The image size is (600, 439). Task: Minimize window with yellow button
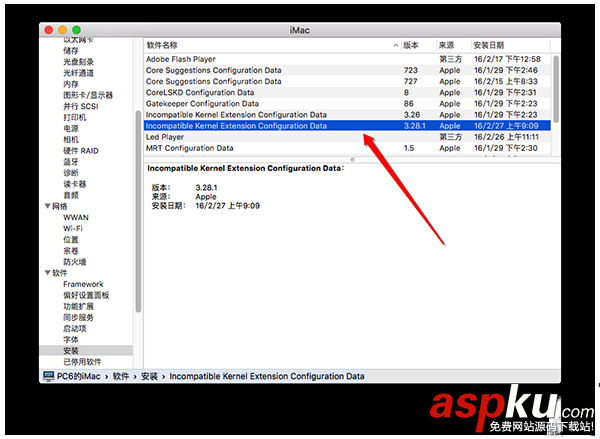coord(63,30)
